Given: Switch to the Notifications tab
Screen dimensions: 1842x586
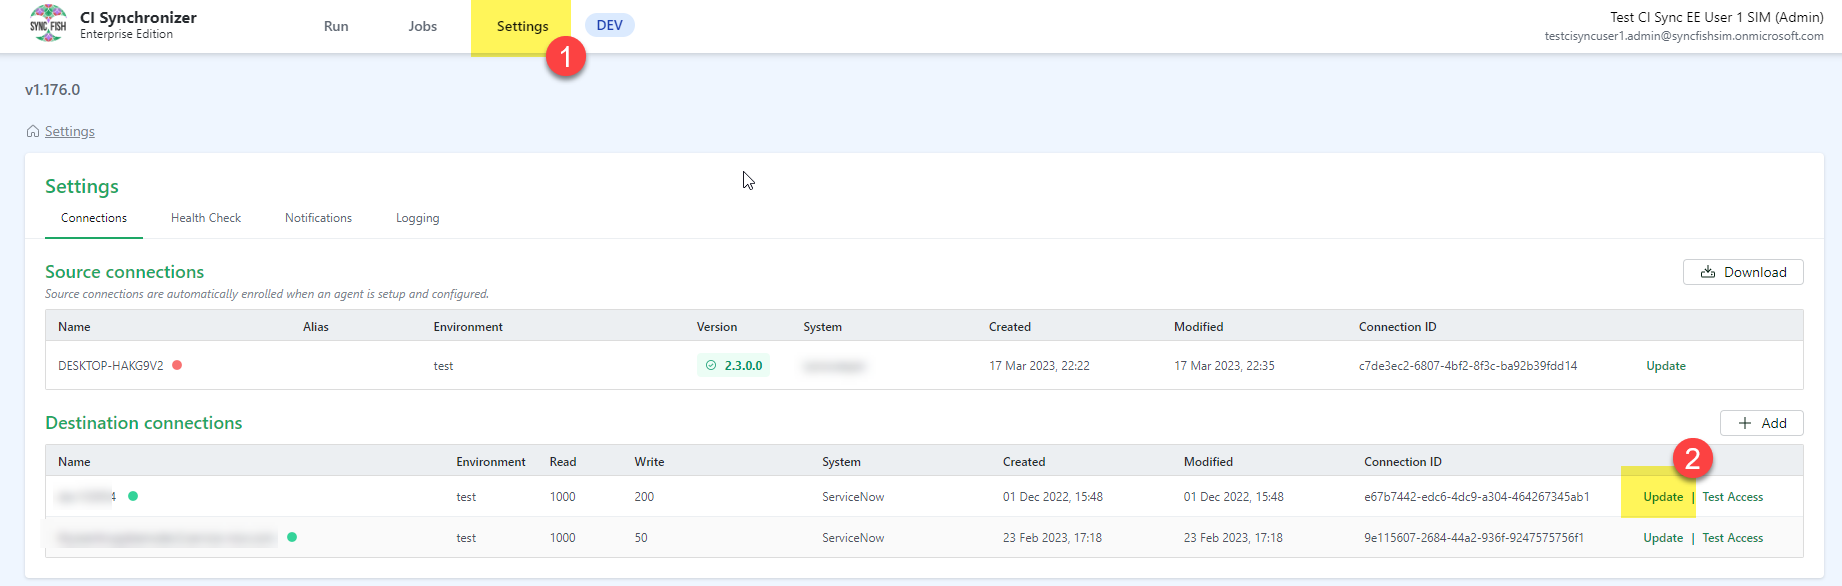Looking at the screenshot, I should (318, 218).
